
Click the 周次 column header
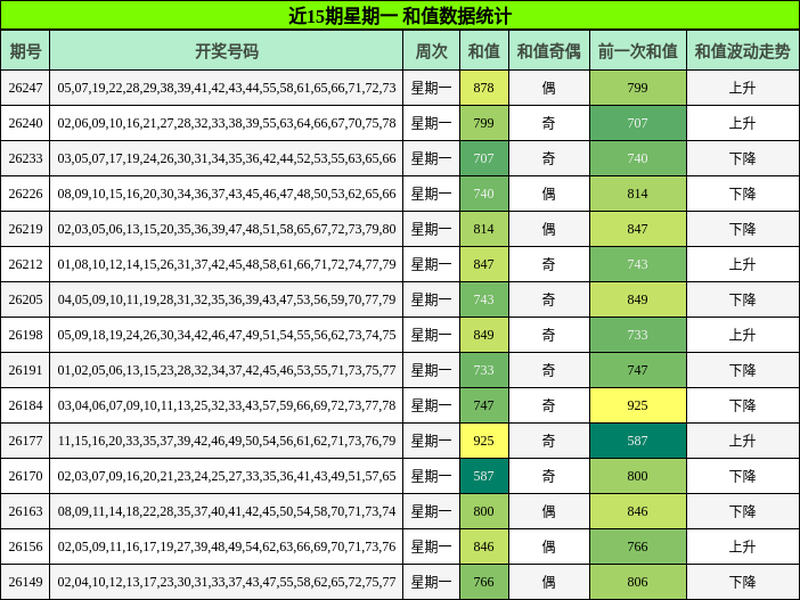pyautogui.click(x=431, y=51)
